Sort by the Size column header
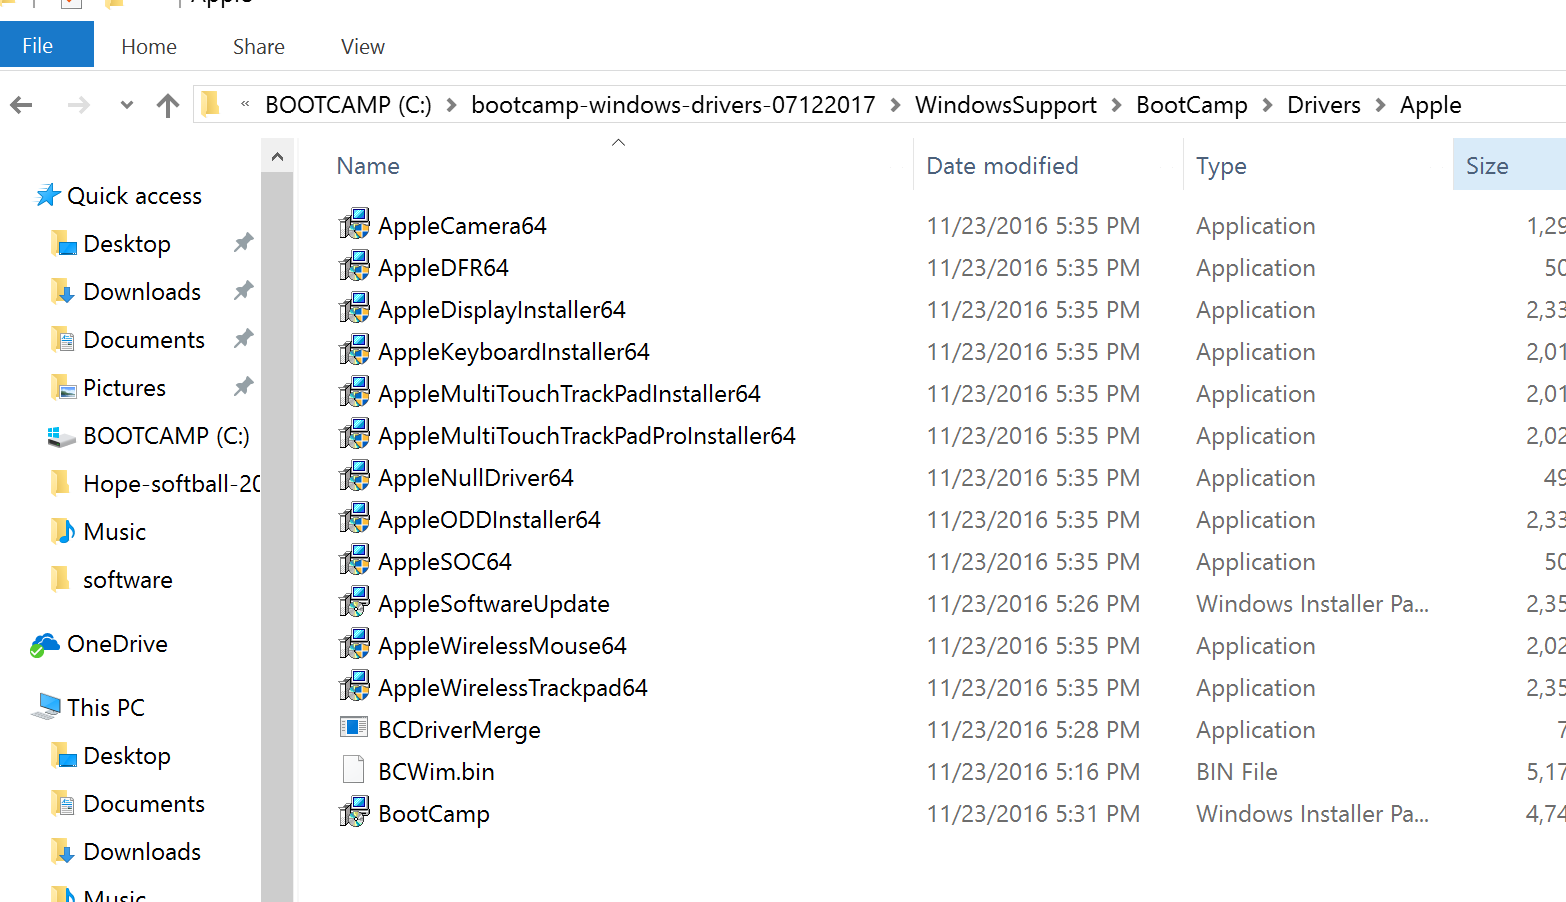1566x902 pixels. [1509, 165]
